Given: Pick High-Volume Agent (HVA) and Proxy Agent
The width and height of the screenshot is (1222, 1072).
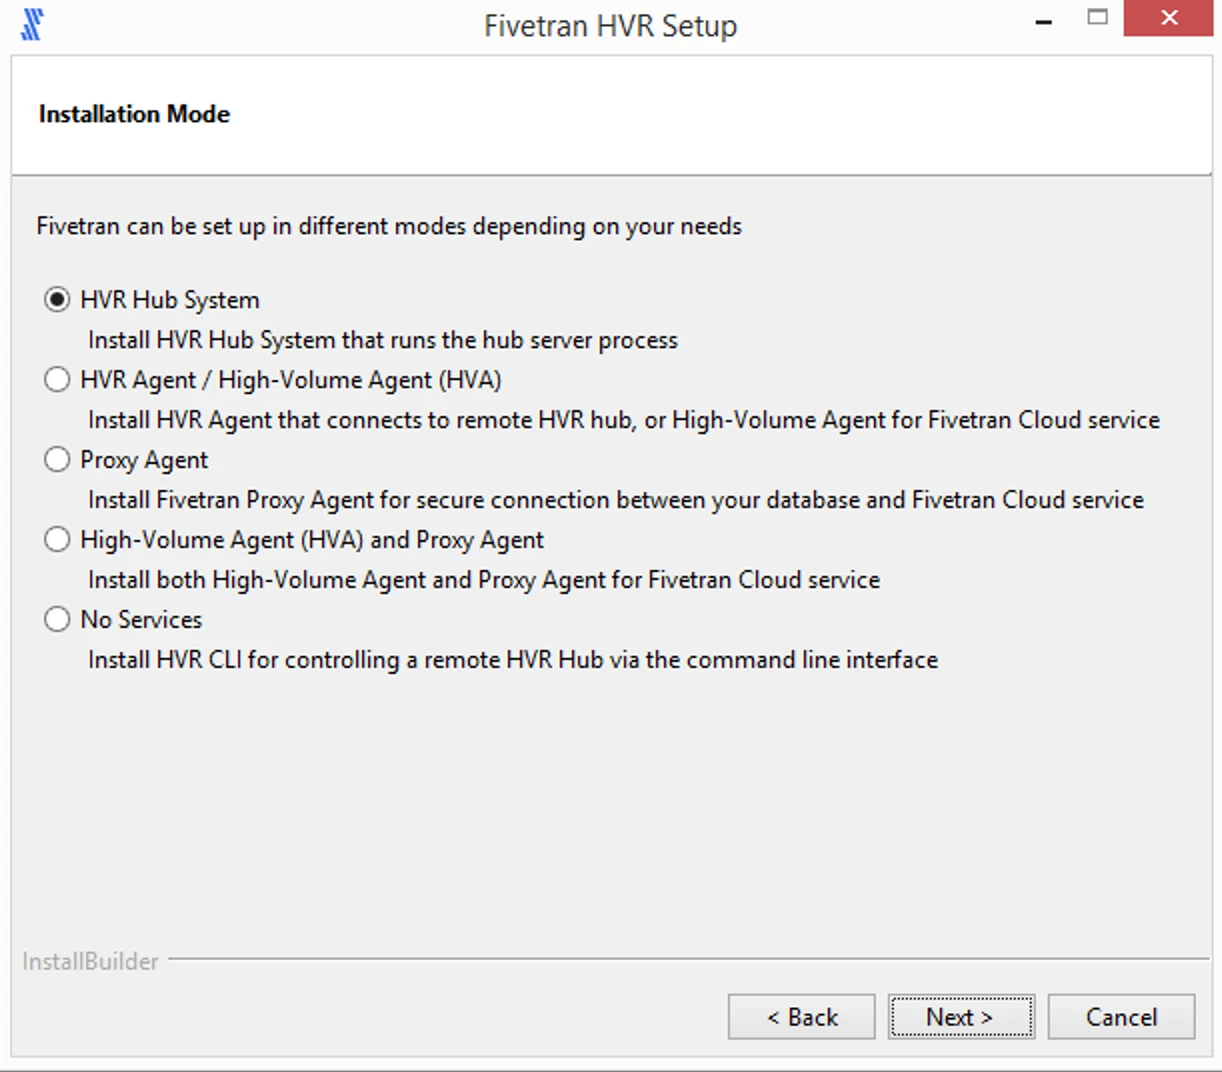Looking at the screenshot, I should pyautogui.click(x=57, y=540).
